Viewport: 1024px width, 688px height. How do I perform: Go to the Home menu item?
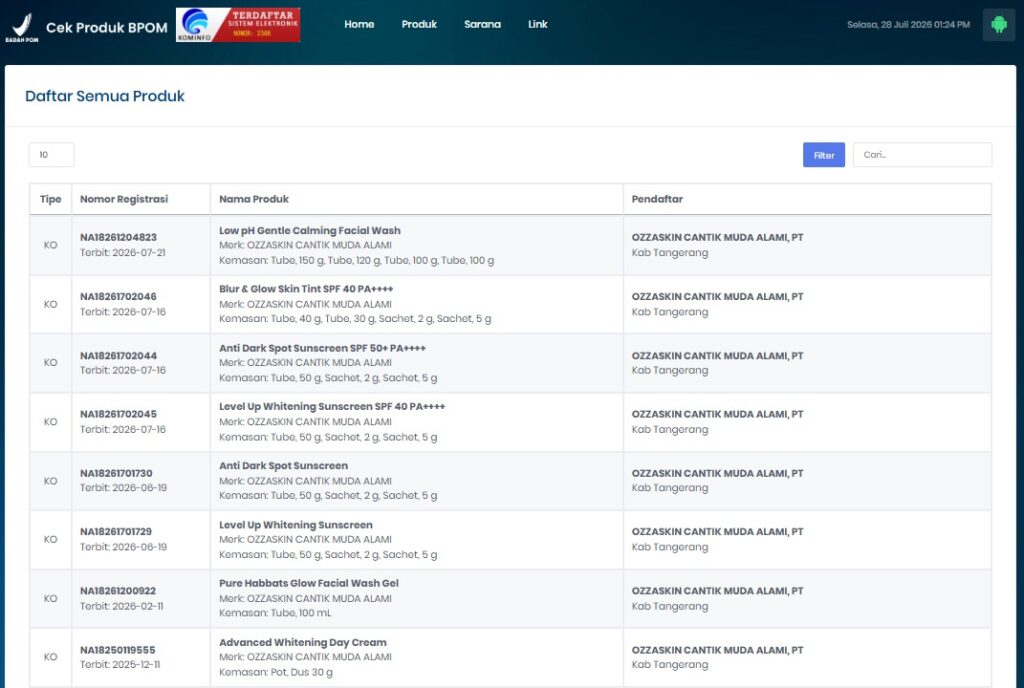(359, 24)
